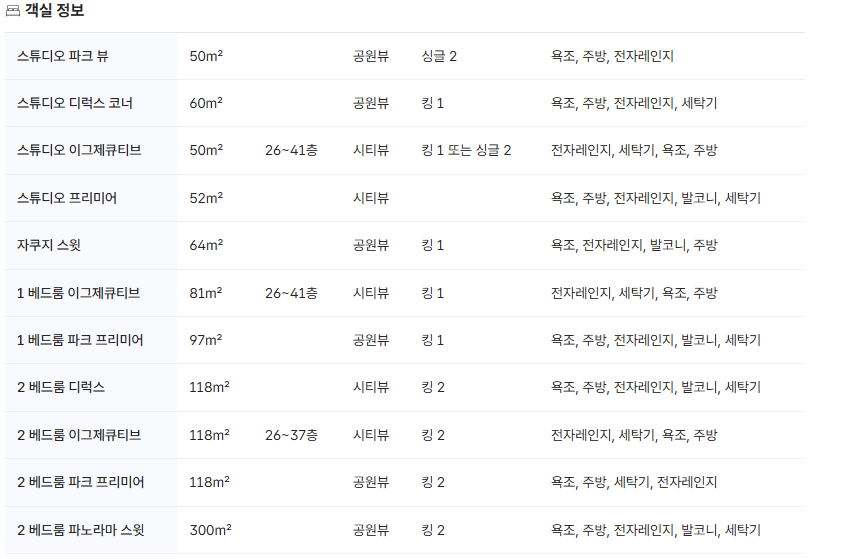The width and height of the screenshot is (861, 559).
Task: Open the 스튜디오 이그제큐티브 room row
Action: point(79,150)
